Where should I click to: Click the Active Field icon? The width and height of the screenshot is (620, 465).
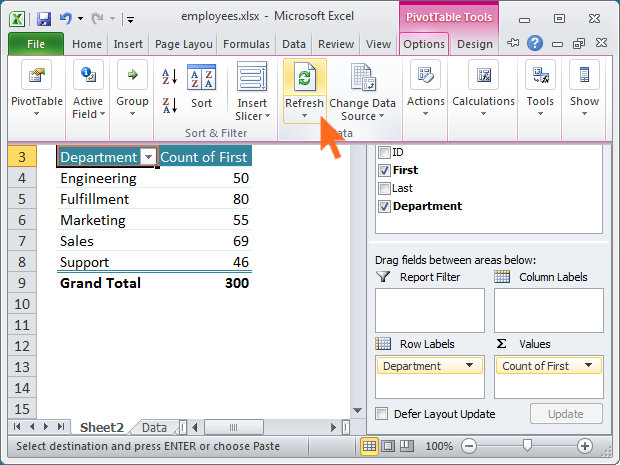coord(88,75)
